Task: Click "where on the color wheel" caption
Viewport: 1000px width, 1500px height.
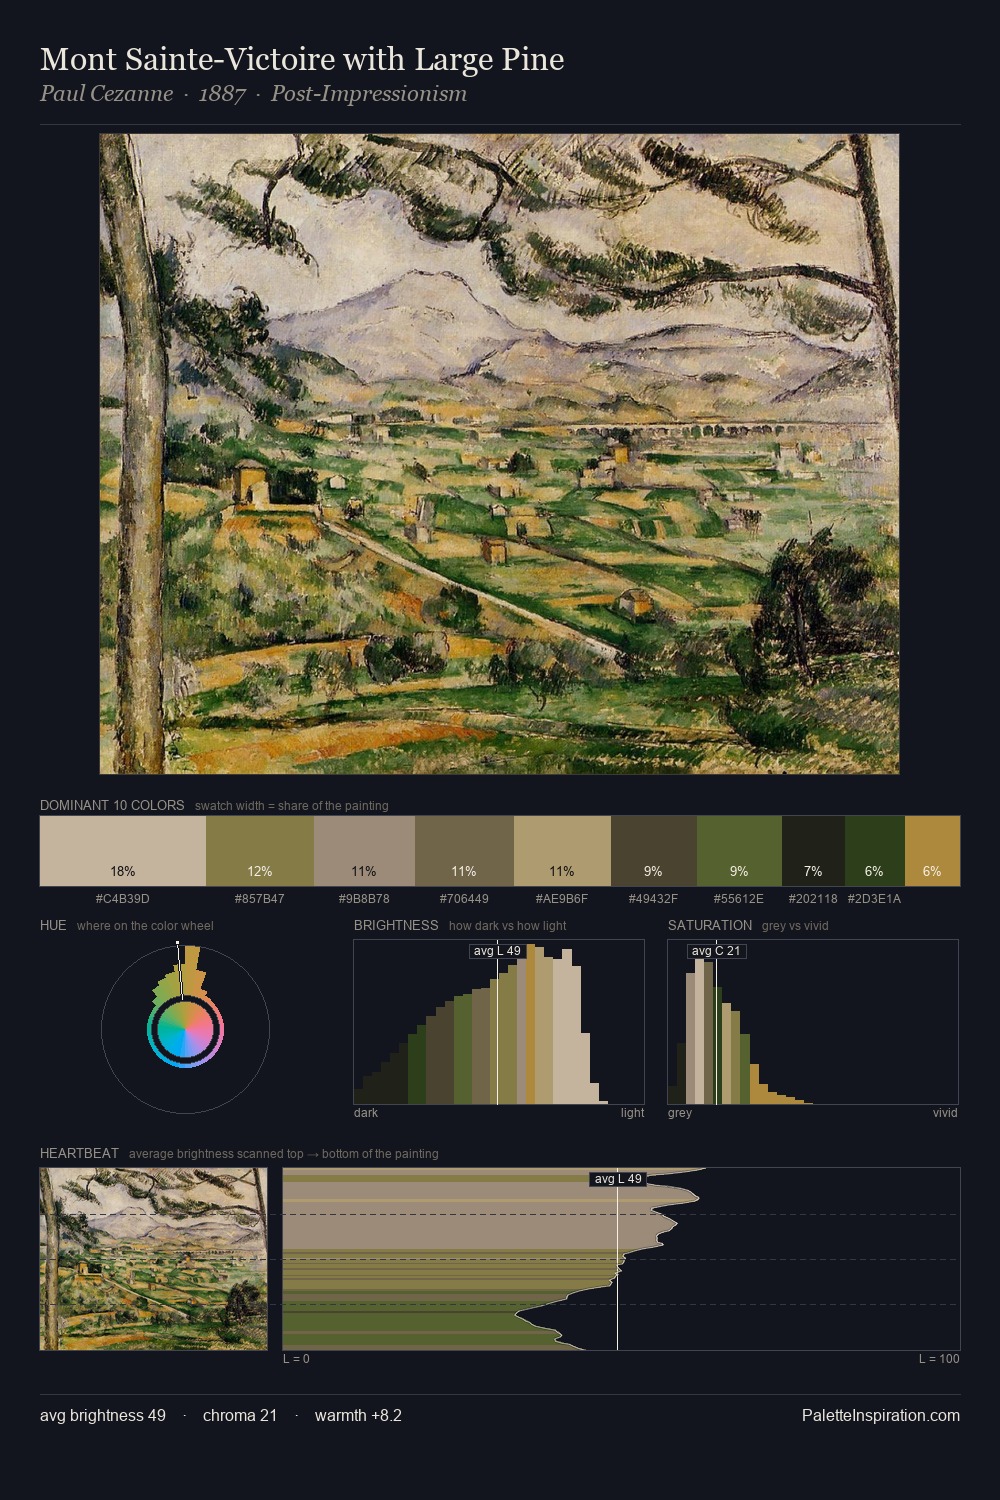Action: tap(145, 925)
